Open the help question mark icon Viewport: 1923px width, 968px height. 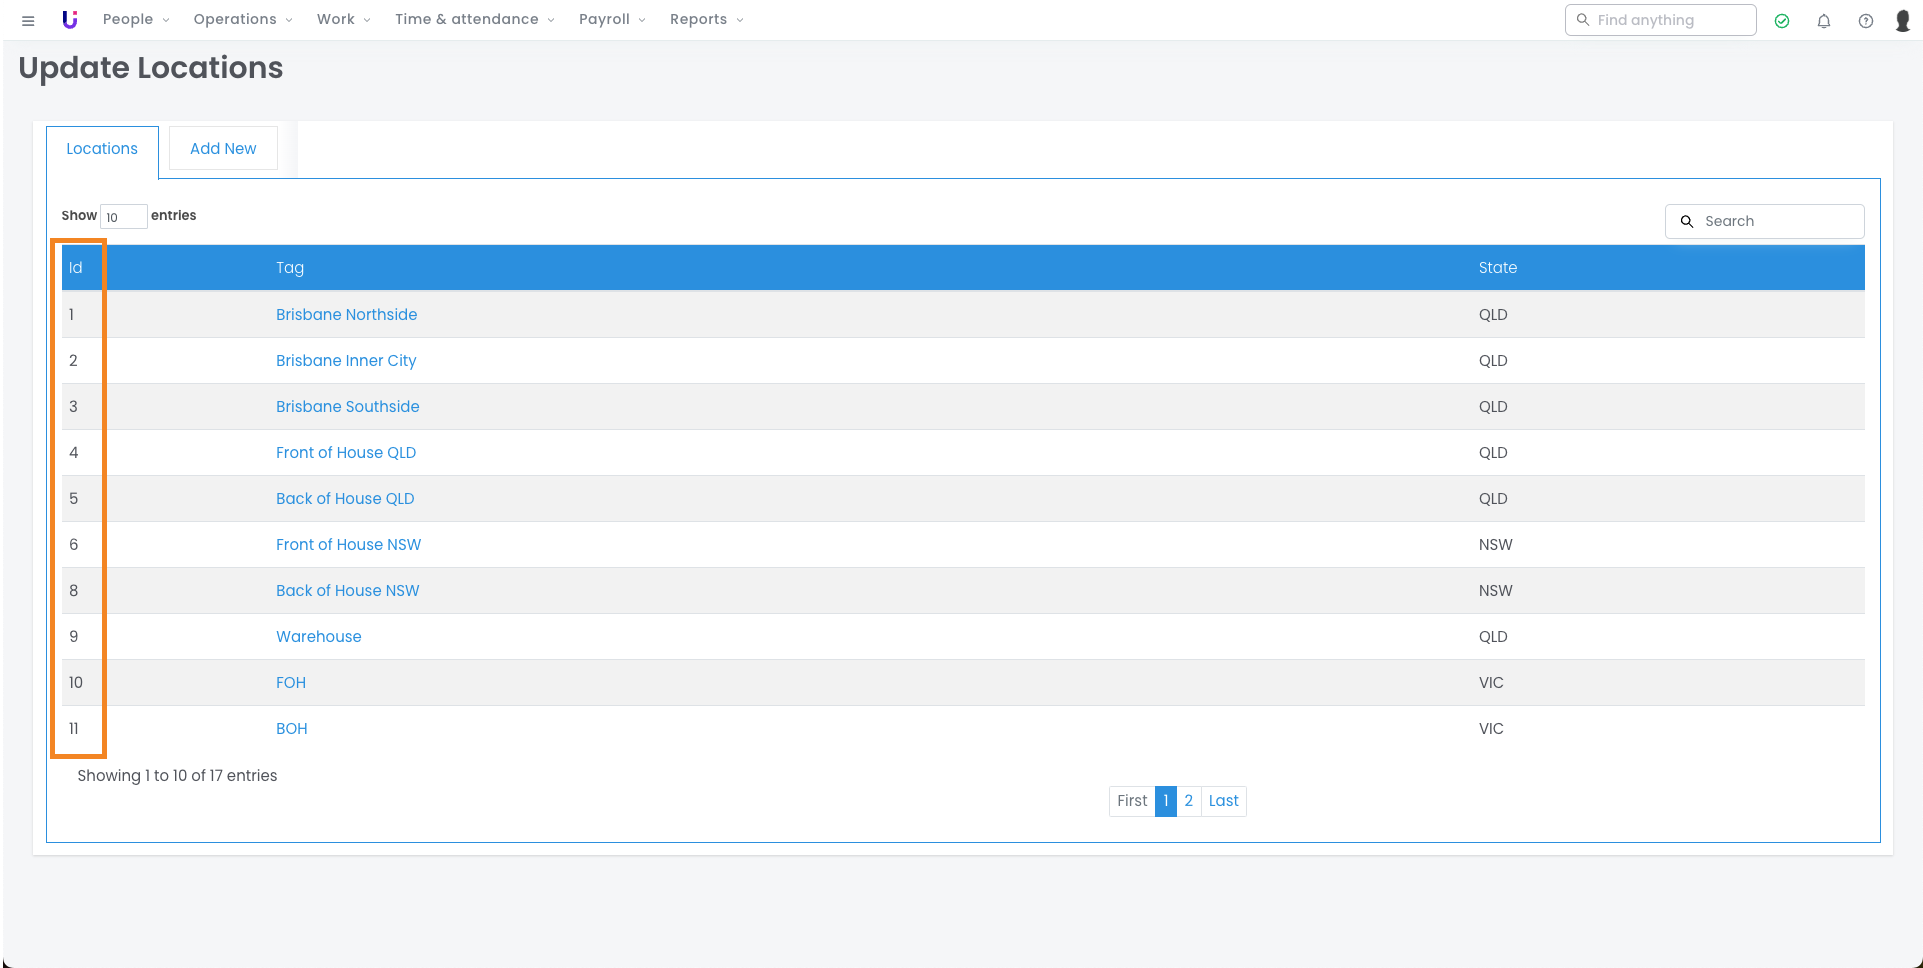pyautogui.click(x=1866, y=21)
